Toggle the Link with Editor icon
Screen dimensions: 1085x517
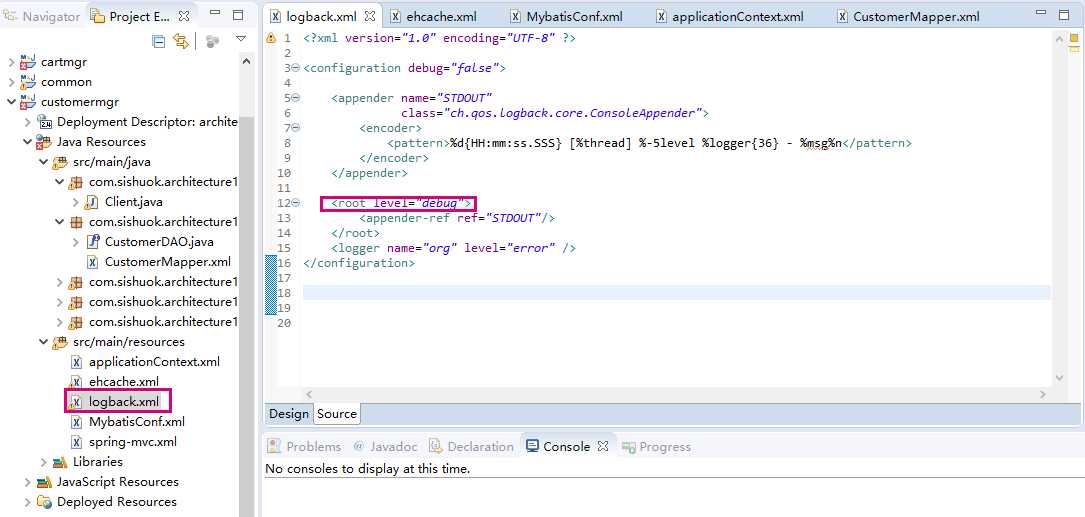(x=181, y=42)
